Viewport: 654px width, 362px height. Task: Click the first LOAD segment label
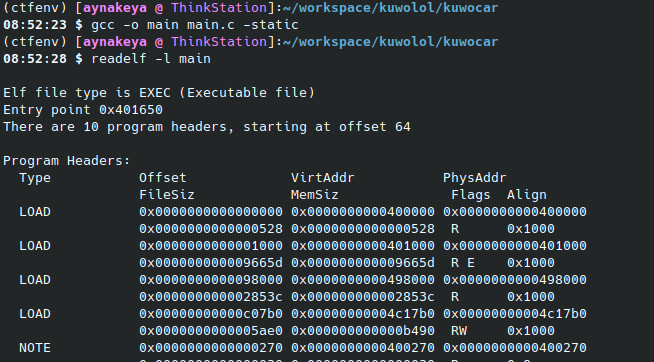click(35, 212)
